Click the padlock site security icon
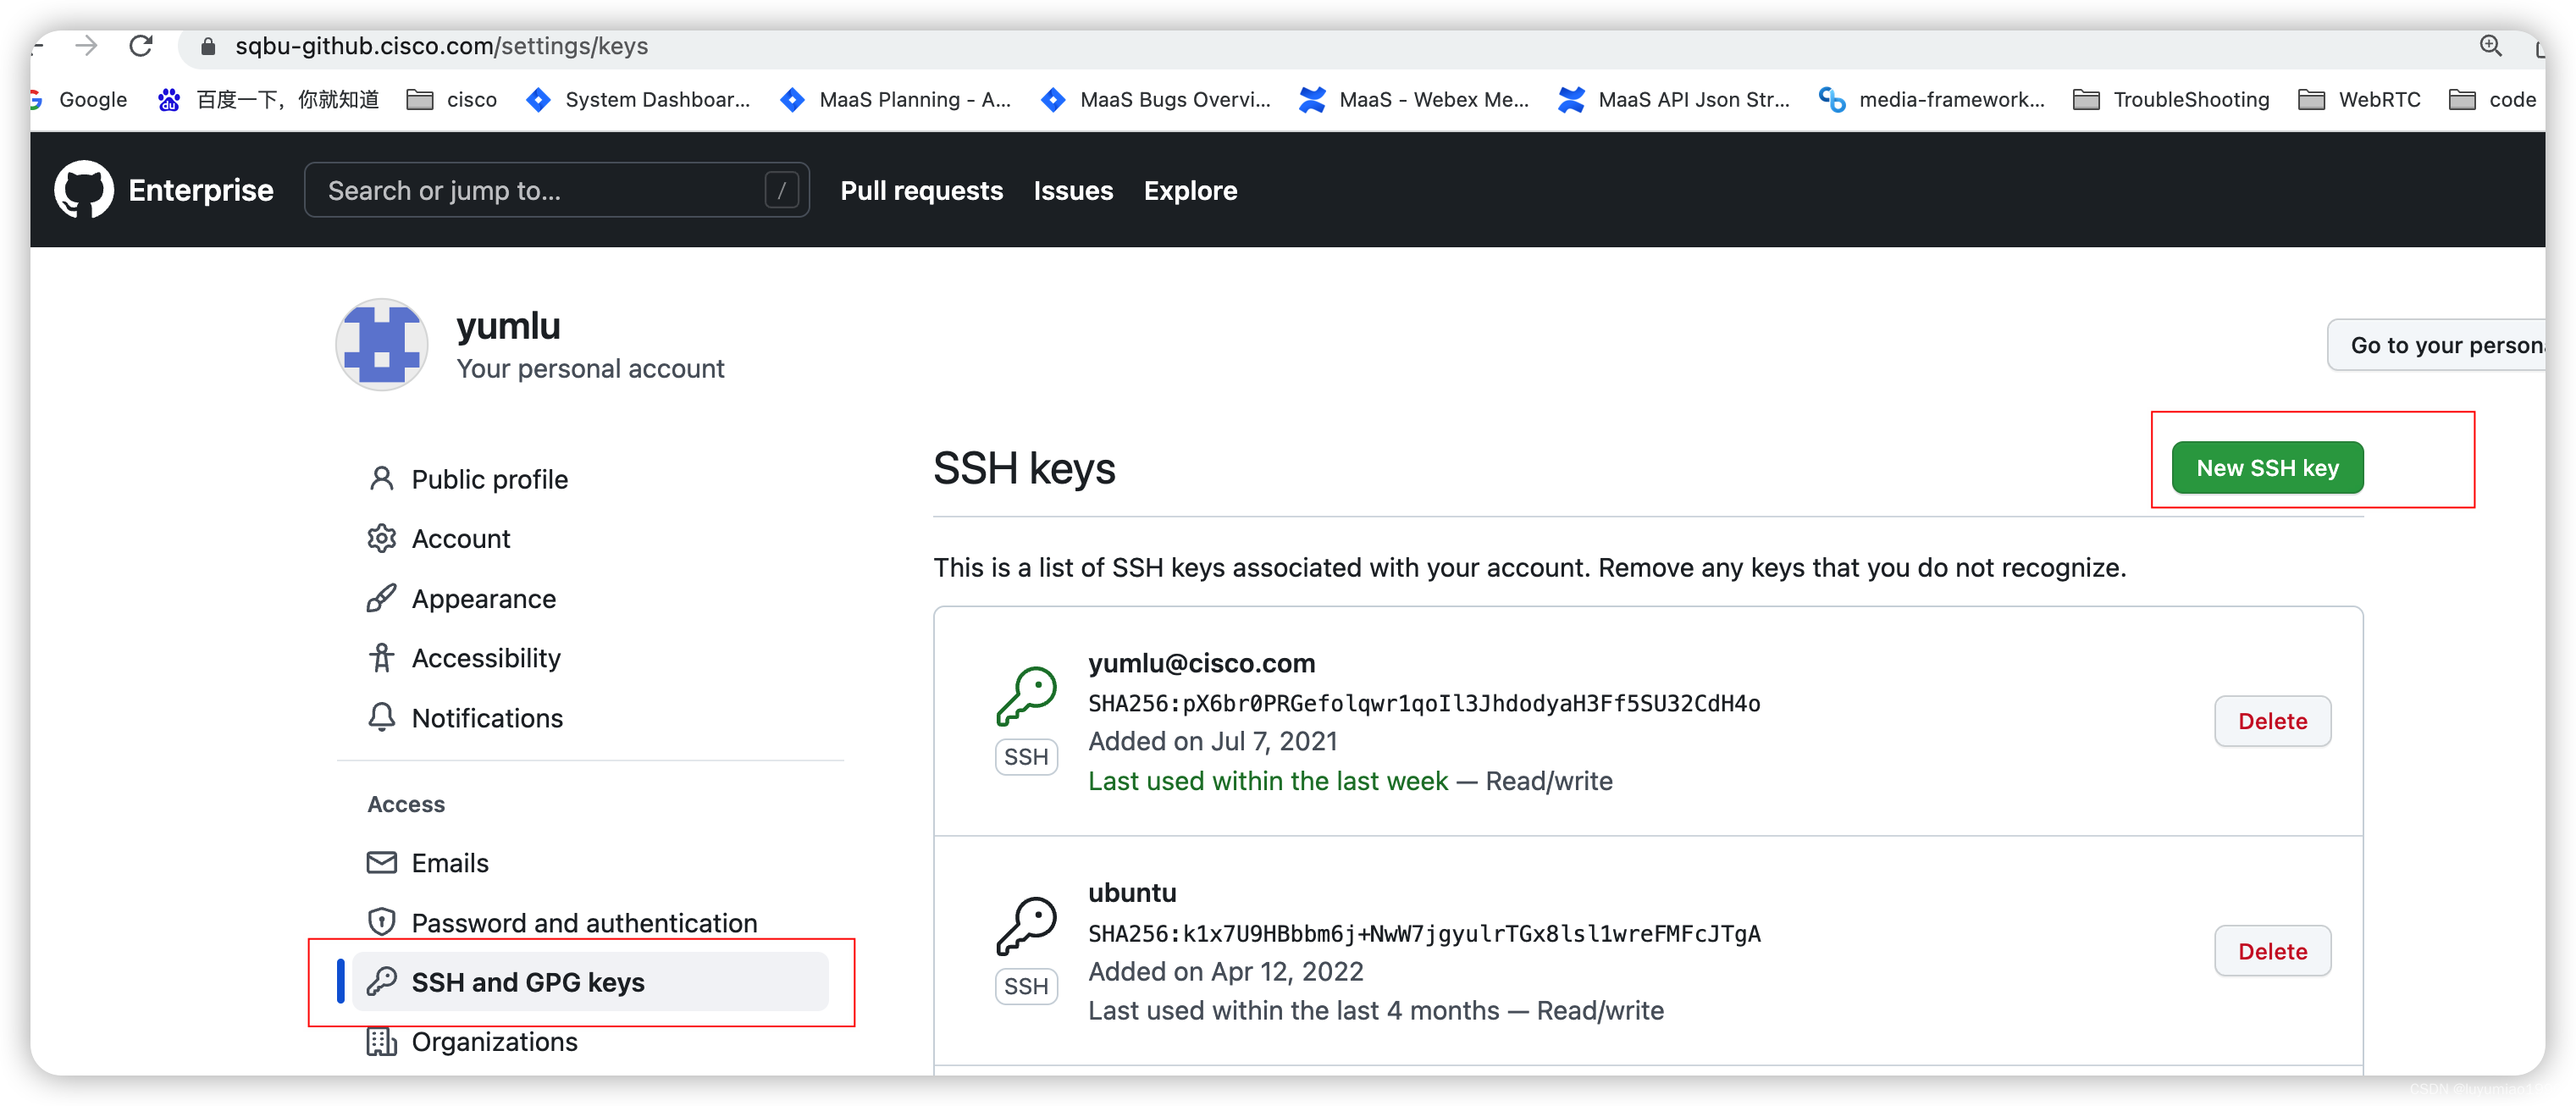This screenshot has height=1106, width=2576. [x=208, y=46]
